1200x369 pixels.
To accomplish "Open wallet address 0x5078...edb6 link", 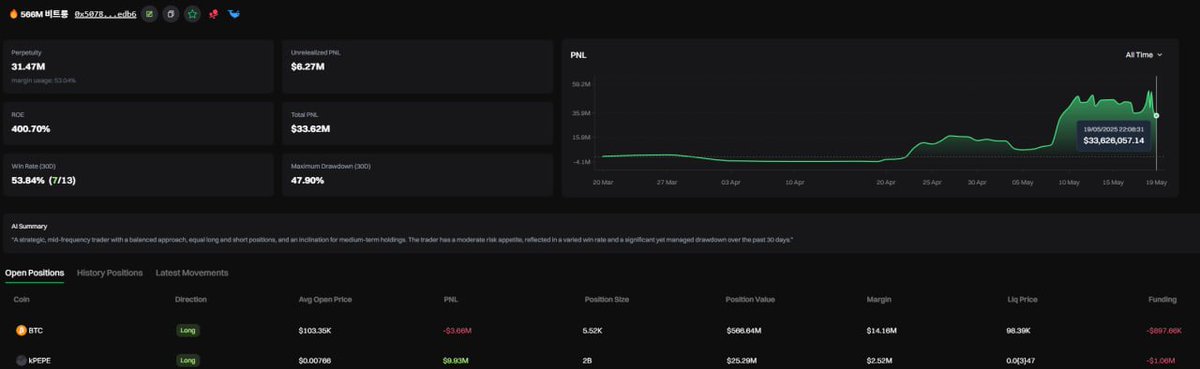I will [105, 15].
